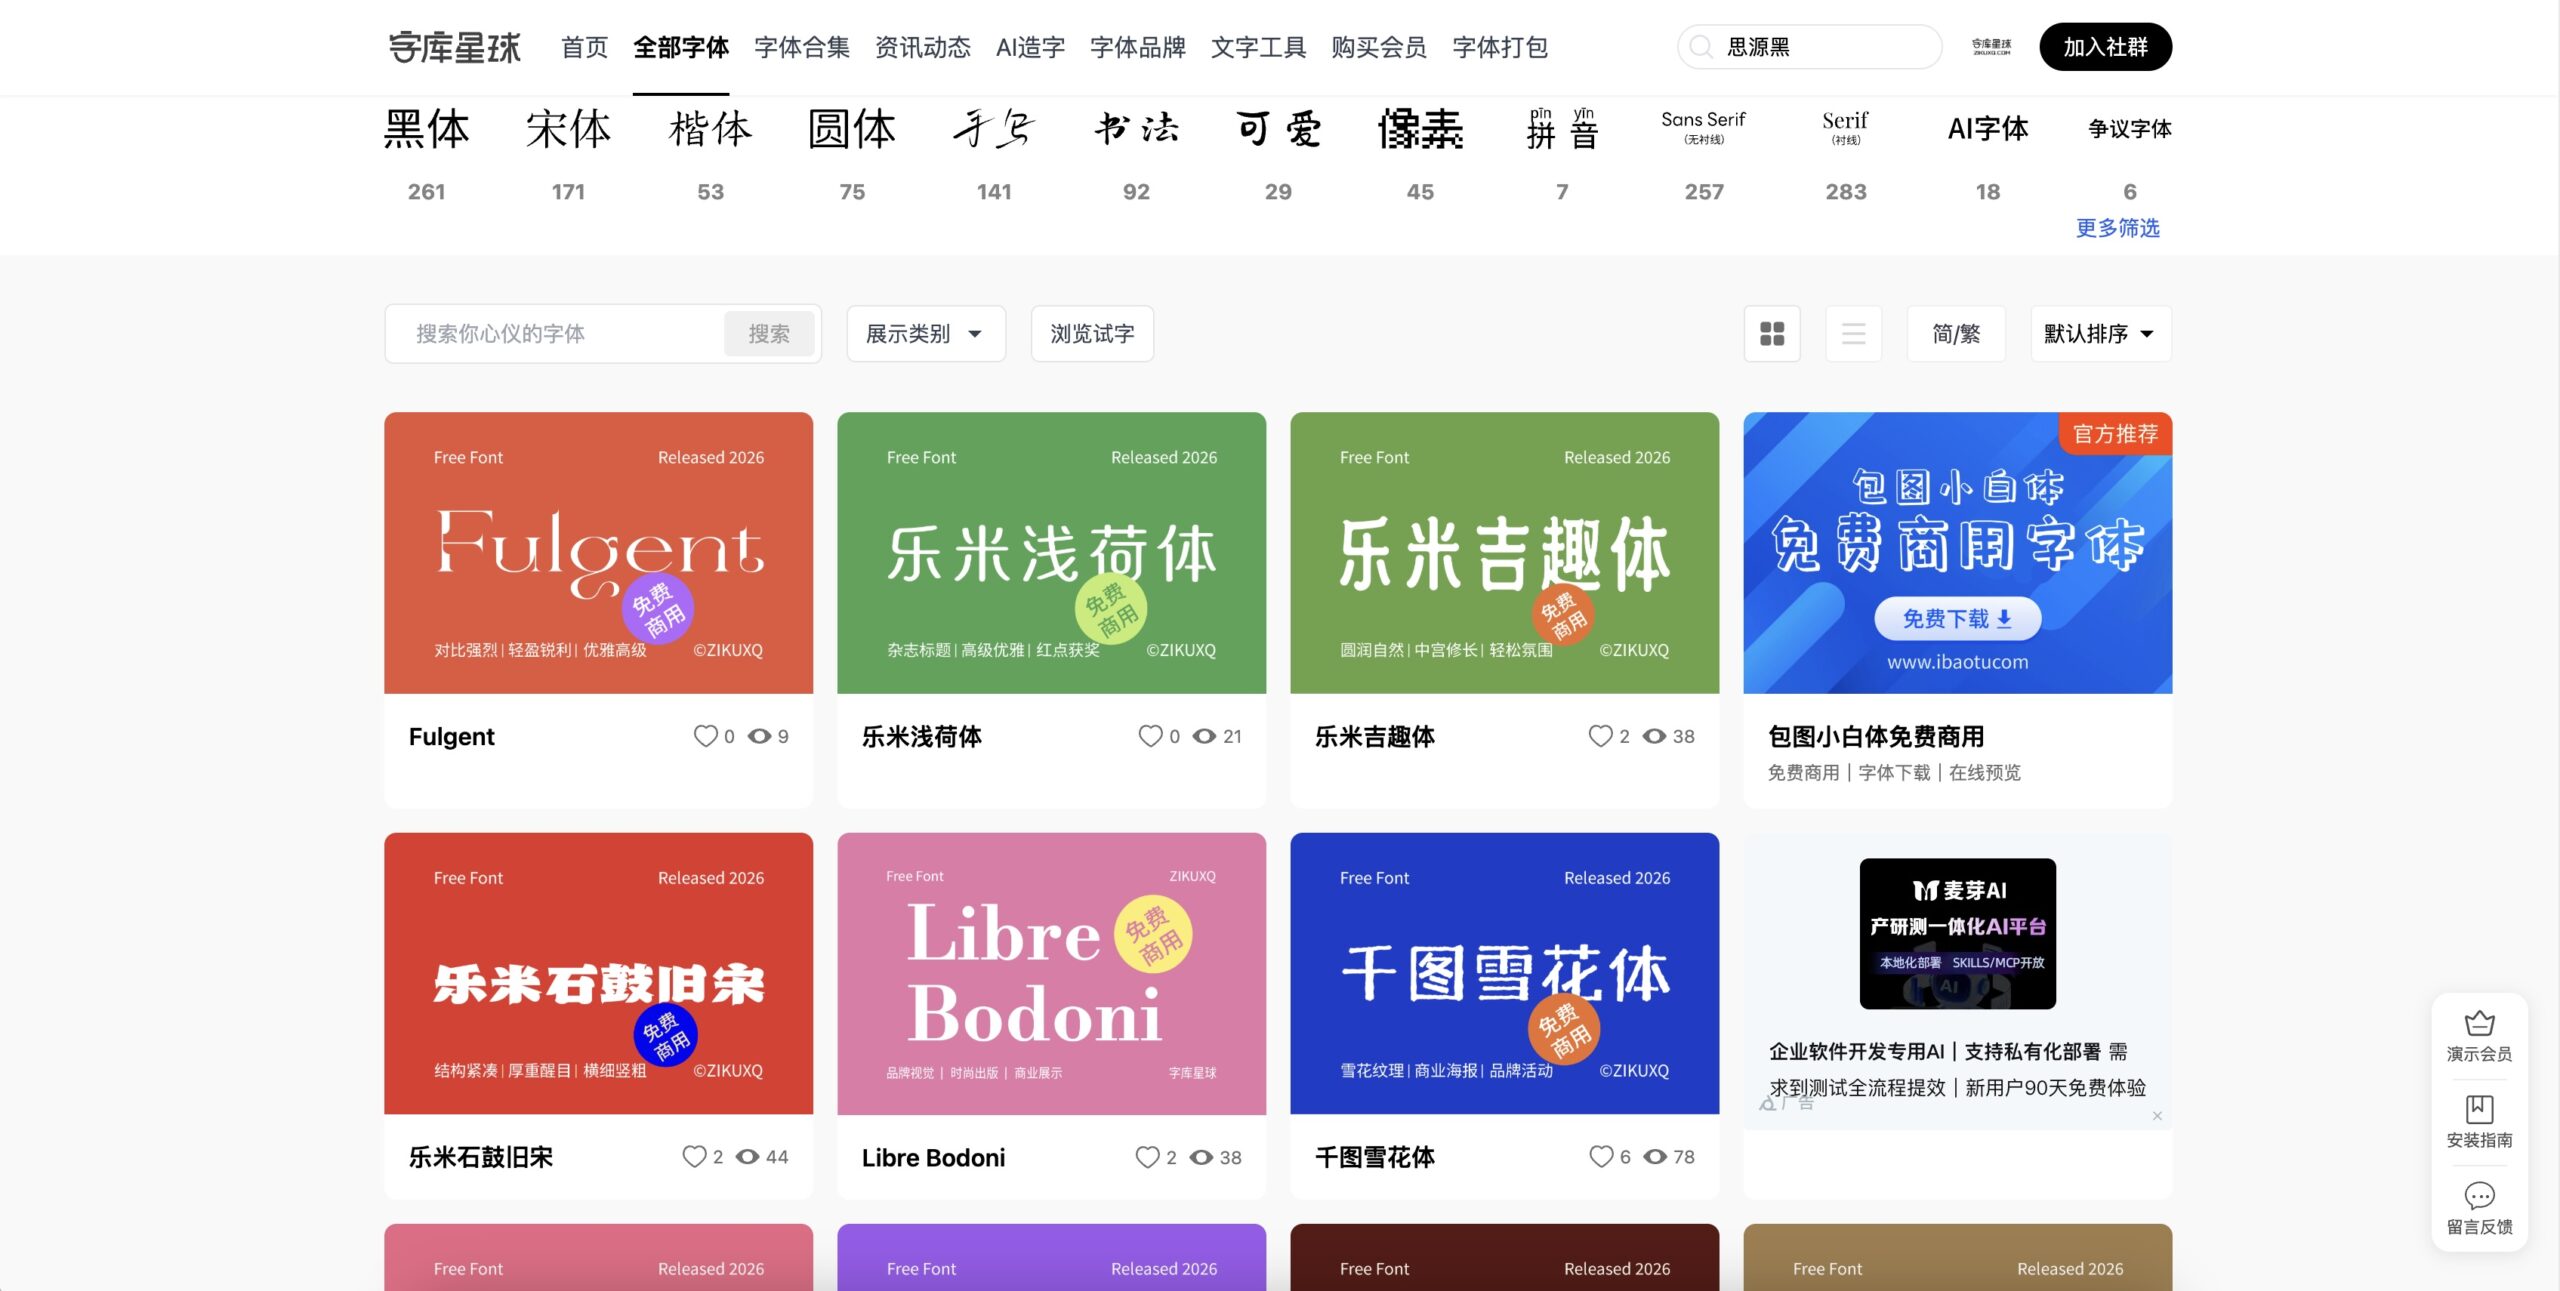Open the 乐米浅荷体 preview thumbnail
Image resolution: width=2560 pixels, height=1291 pixels.
coord(1052,553)
